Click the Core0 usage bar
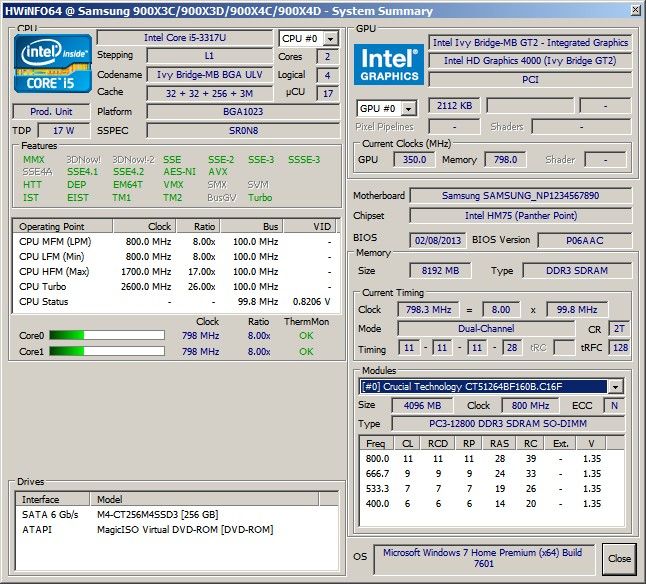This screenshot has height=584, width=646. click(x=107, y=335)
